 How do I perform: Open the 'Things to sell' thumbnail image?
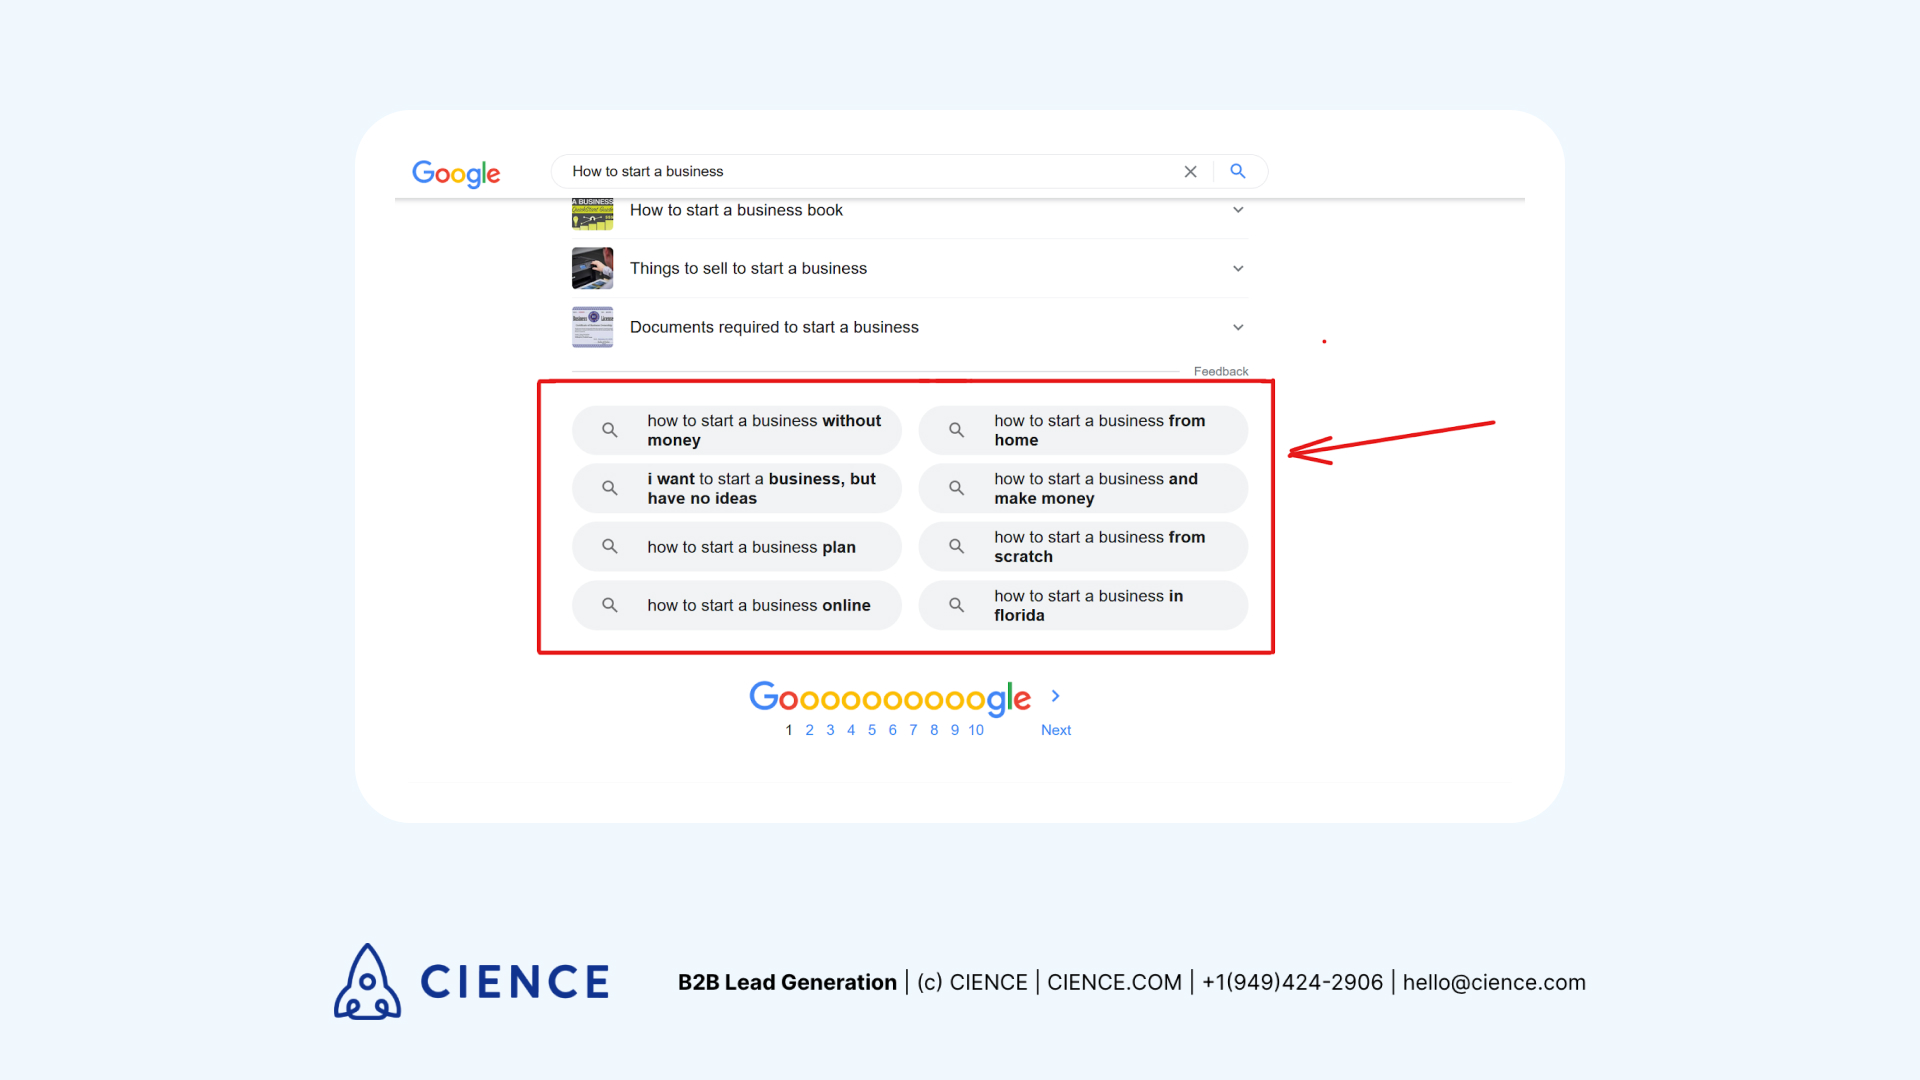pos(592,268)
